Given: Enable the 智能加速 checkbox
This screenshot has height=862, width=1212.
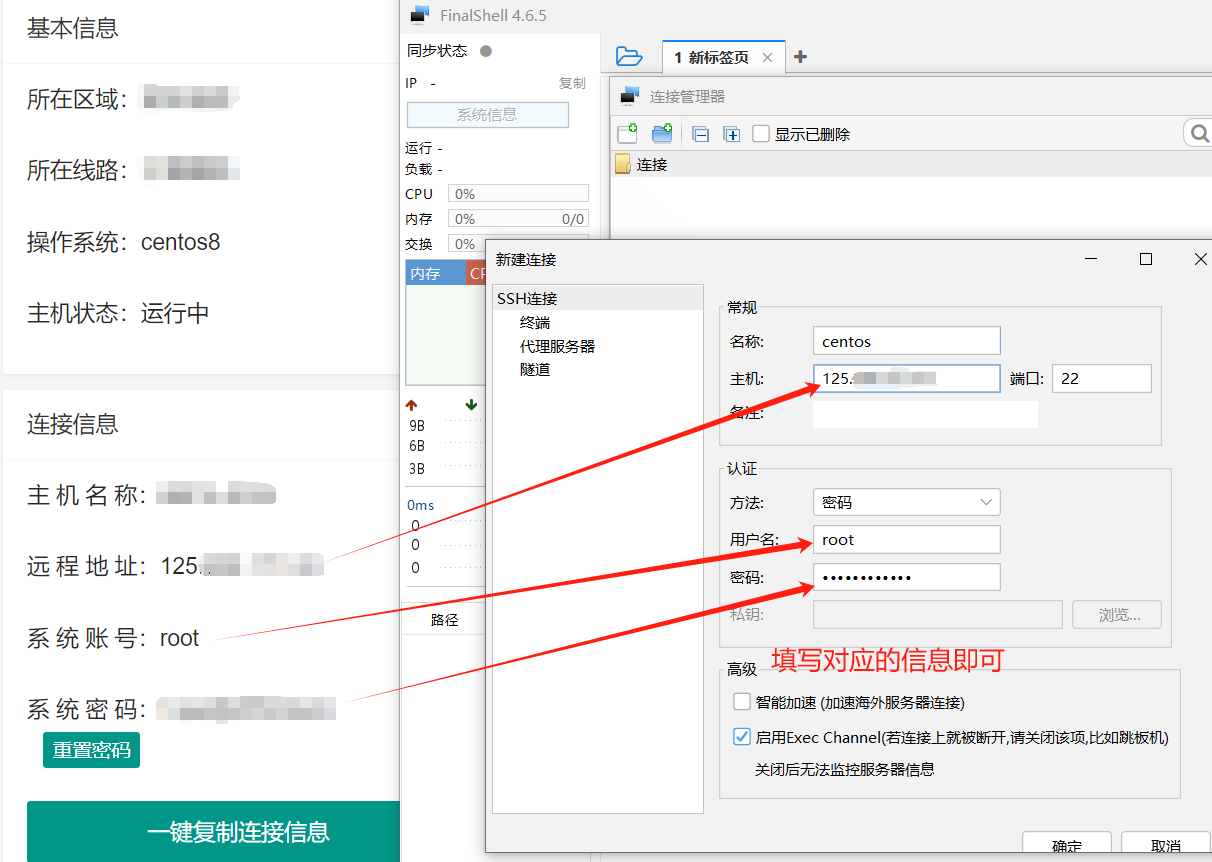Looking at the screenshot, I should [742, 702].
